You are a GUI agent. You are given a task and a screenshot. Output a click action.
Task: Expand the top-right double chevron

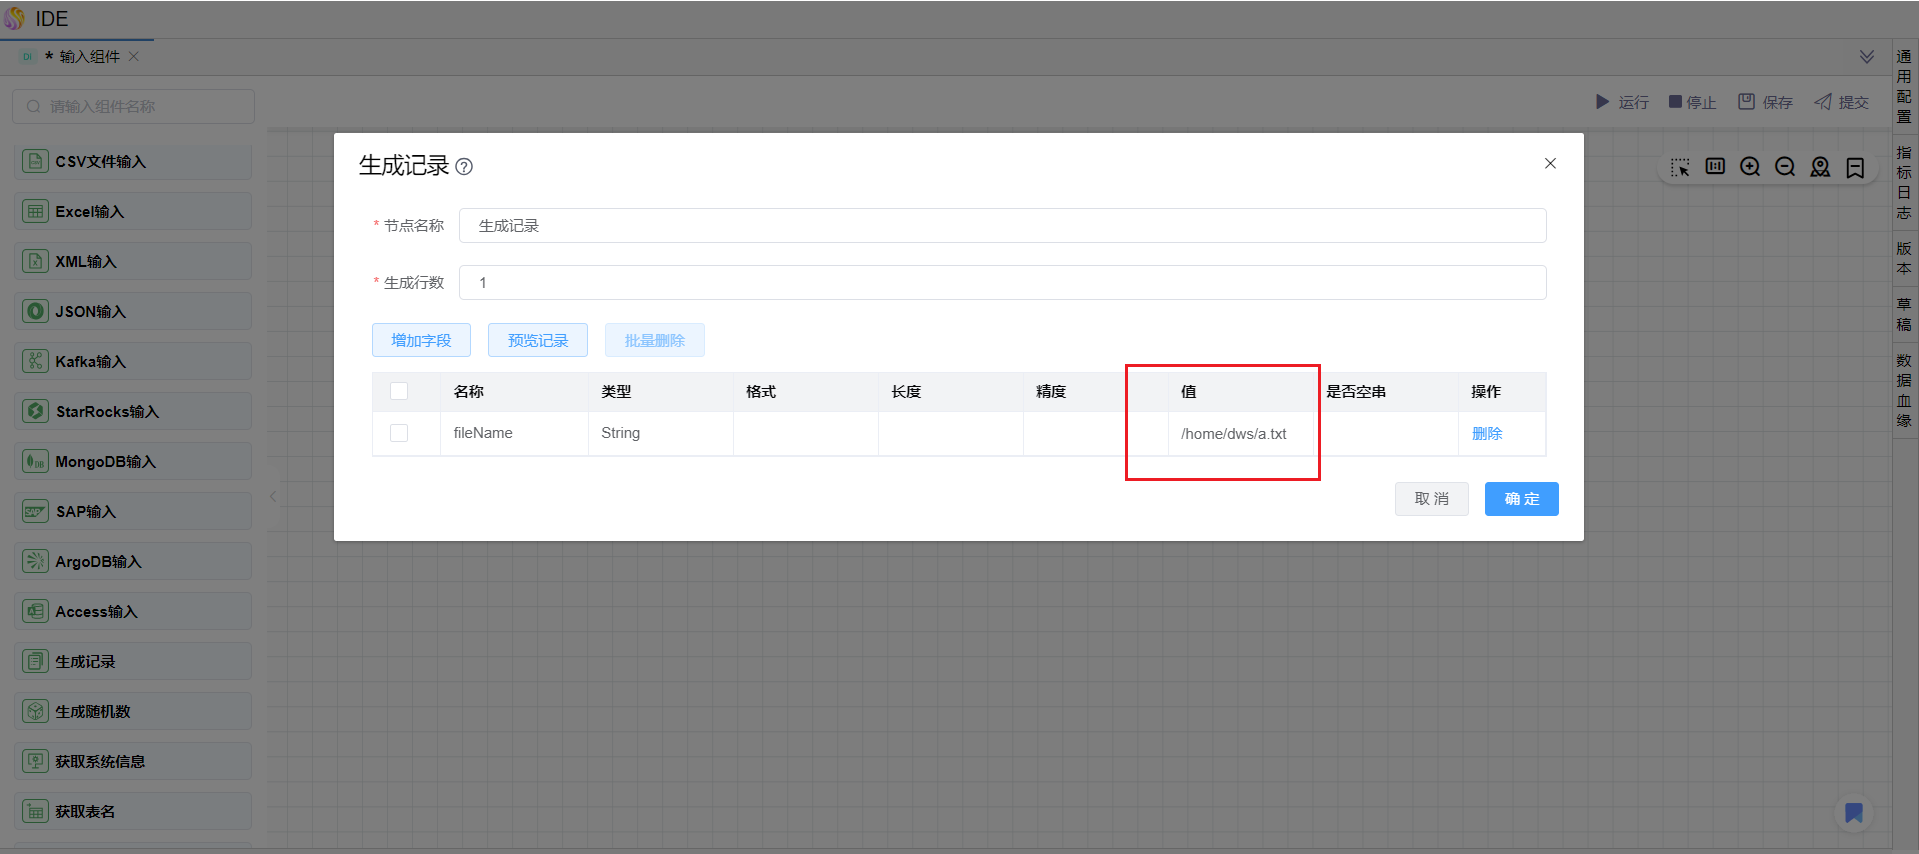(1866, 57)
